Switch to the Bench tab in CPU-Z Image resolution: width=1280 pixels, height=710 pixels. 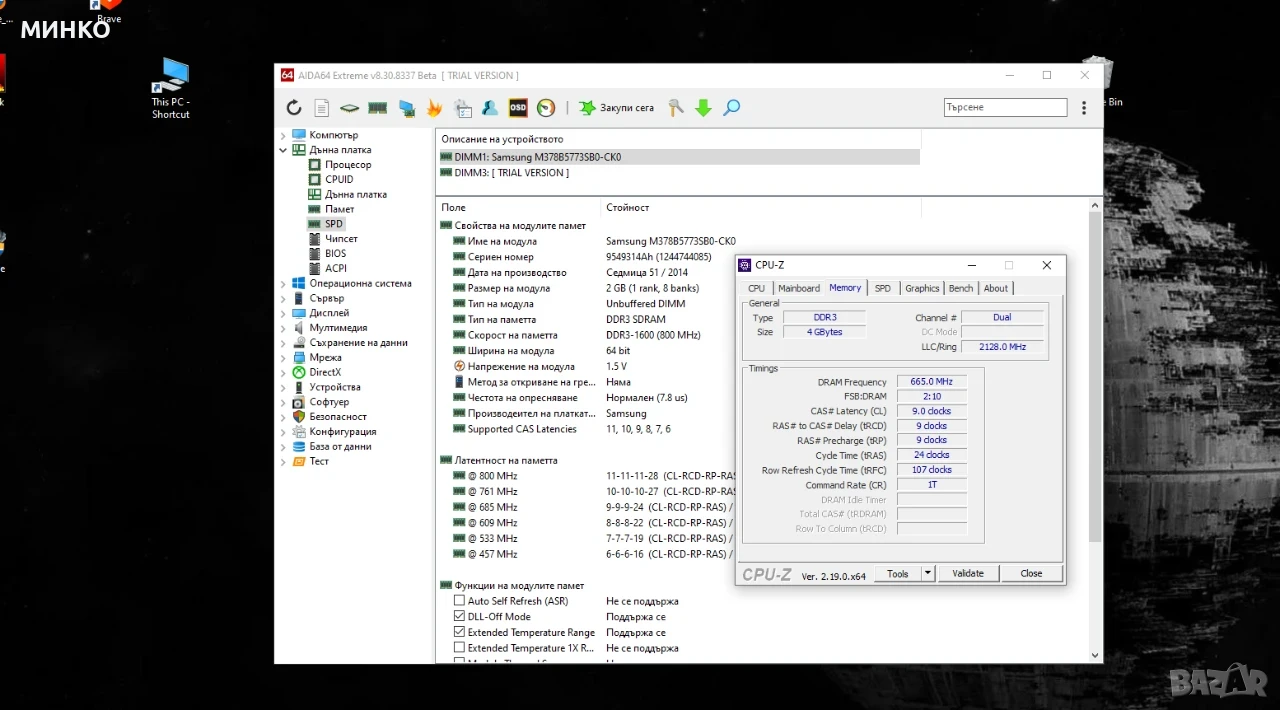pyautogui.click(x=961, y=288)
